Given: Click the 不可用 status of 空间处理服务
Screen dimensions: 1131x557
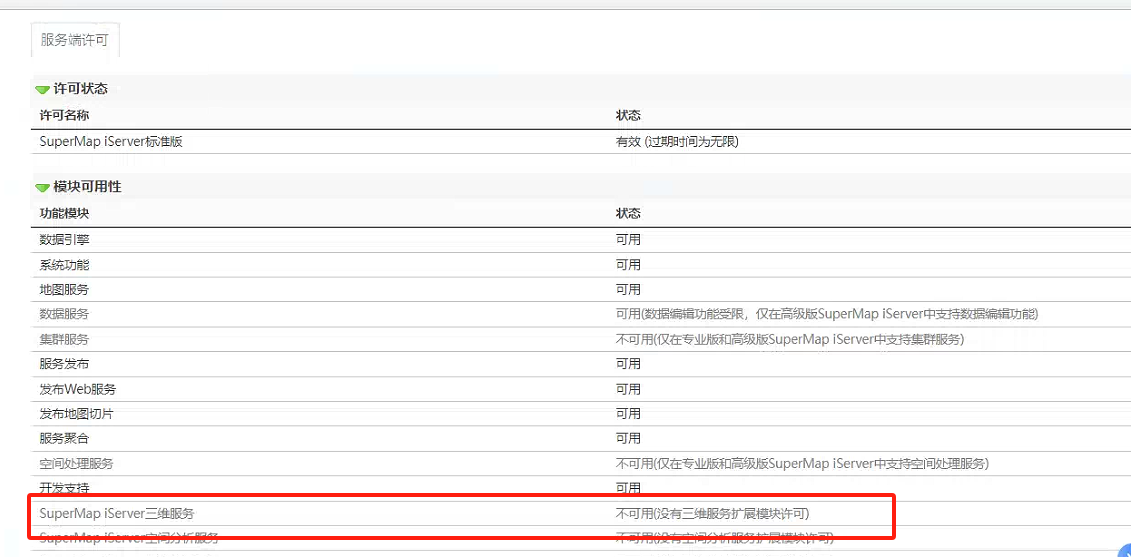Looking at the screenshot, I should (802, 463).
